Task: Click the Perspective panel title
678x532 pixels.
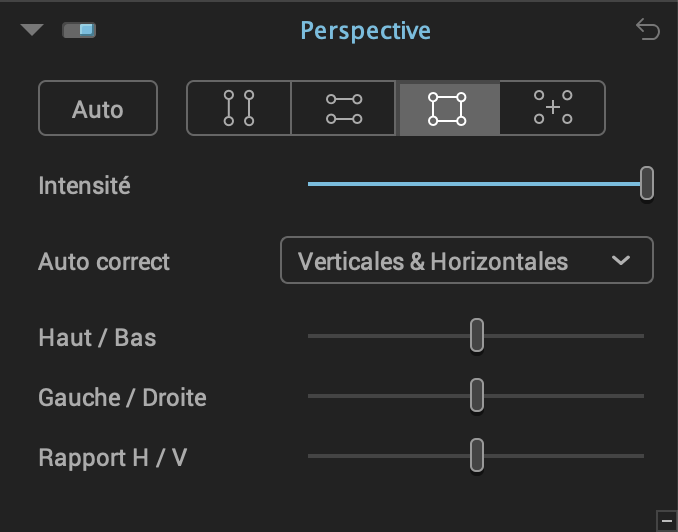Action: (x=365, y=31)
